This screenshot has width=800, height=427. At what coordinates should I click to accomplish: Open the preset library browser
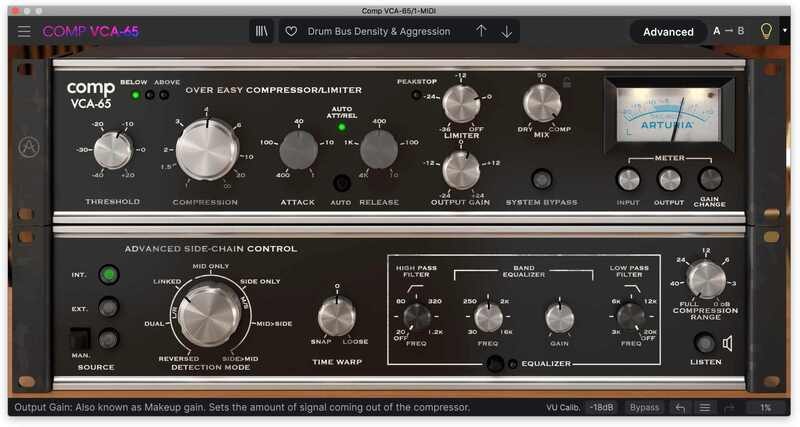(262, 31)
